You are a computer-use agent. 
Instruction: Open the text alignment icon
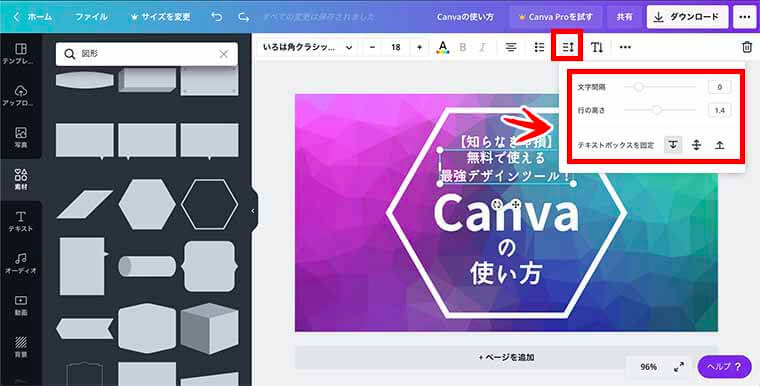pos(510,47)
